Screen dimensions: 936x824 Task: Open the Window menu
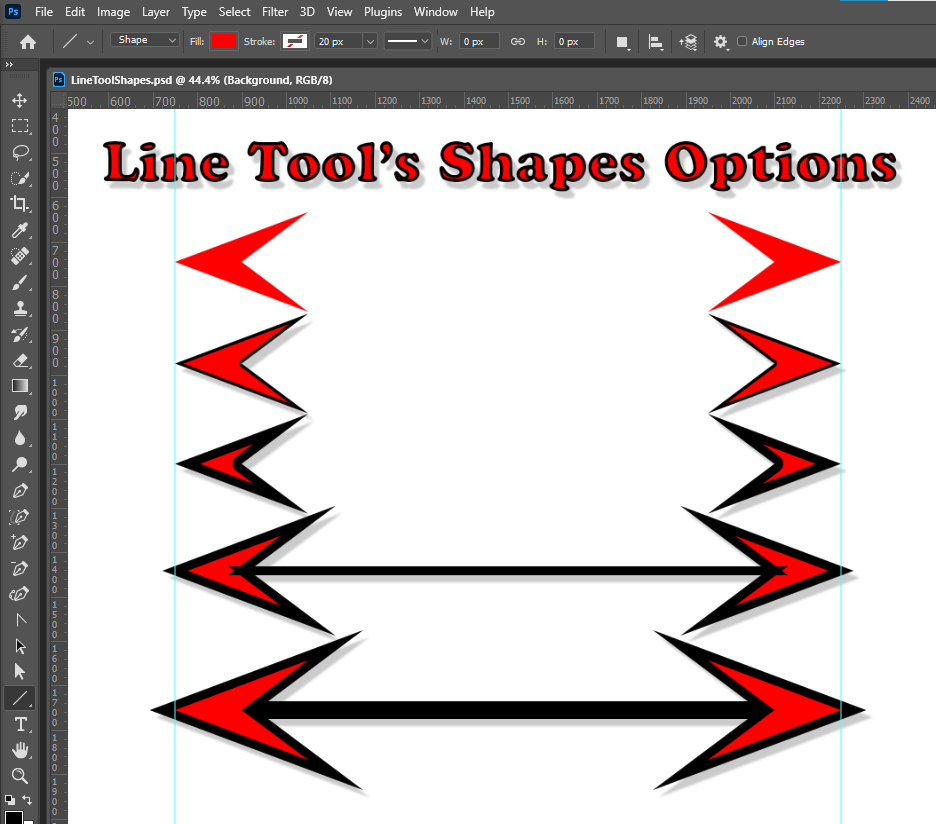point(436,11)
